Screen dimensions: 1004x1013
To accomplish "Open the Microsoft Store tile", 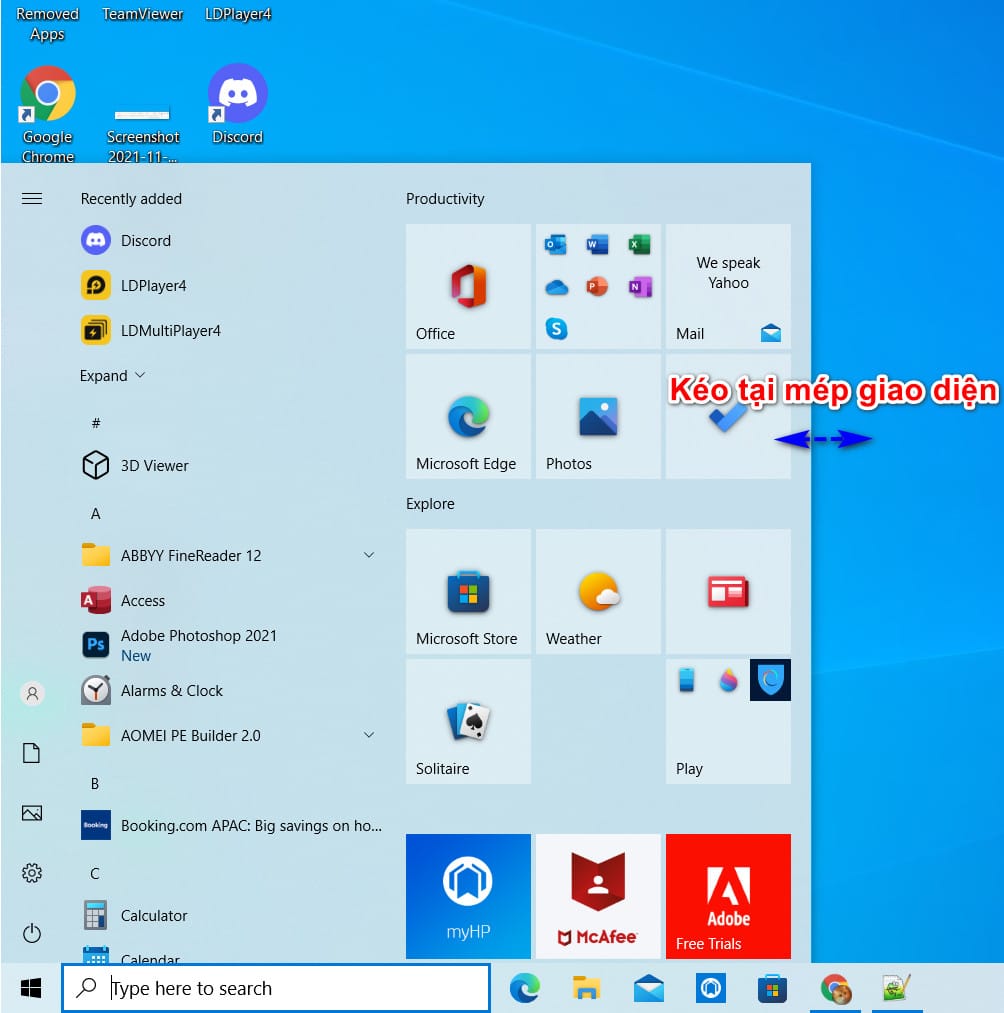I will pyautogui.click(x=468, y=591).
